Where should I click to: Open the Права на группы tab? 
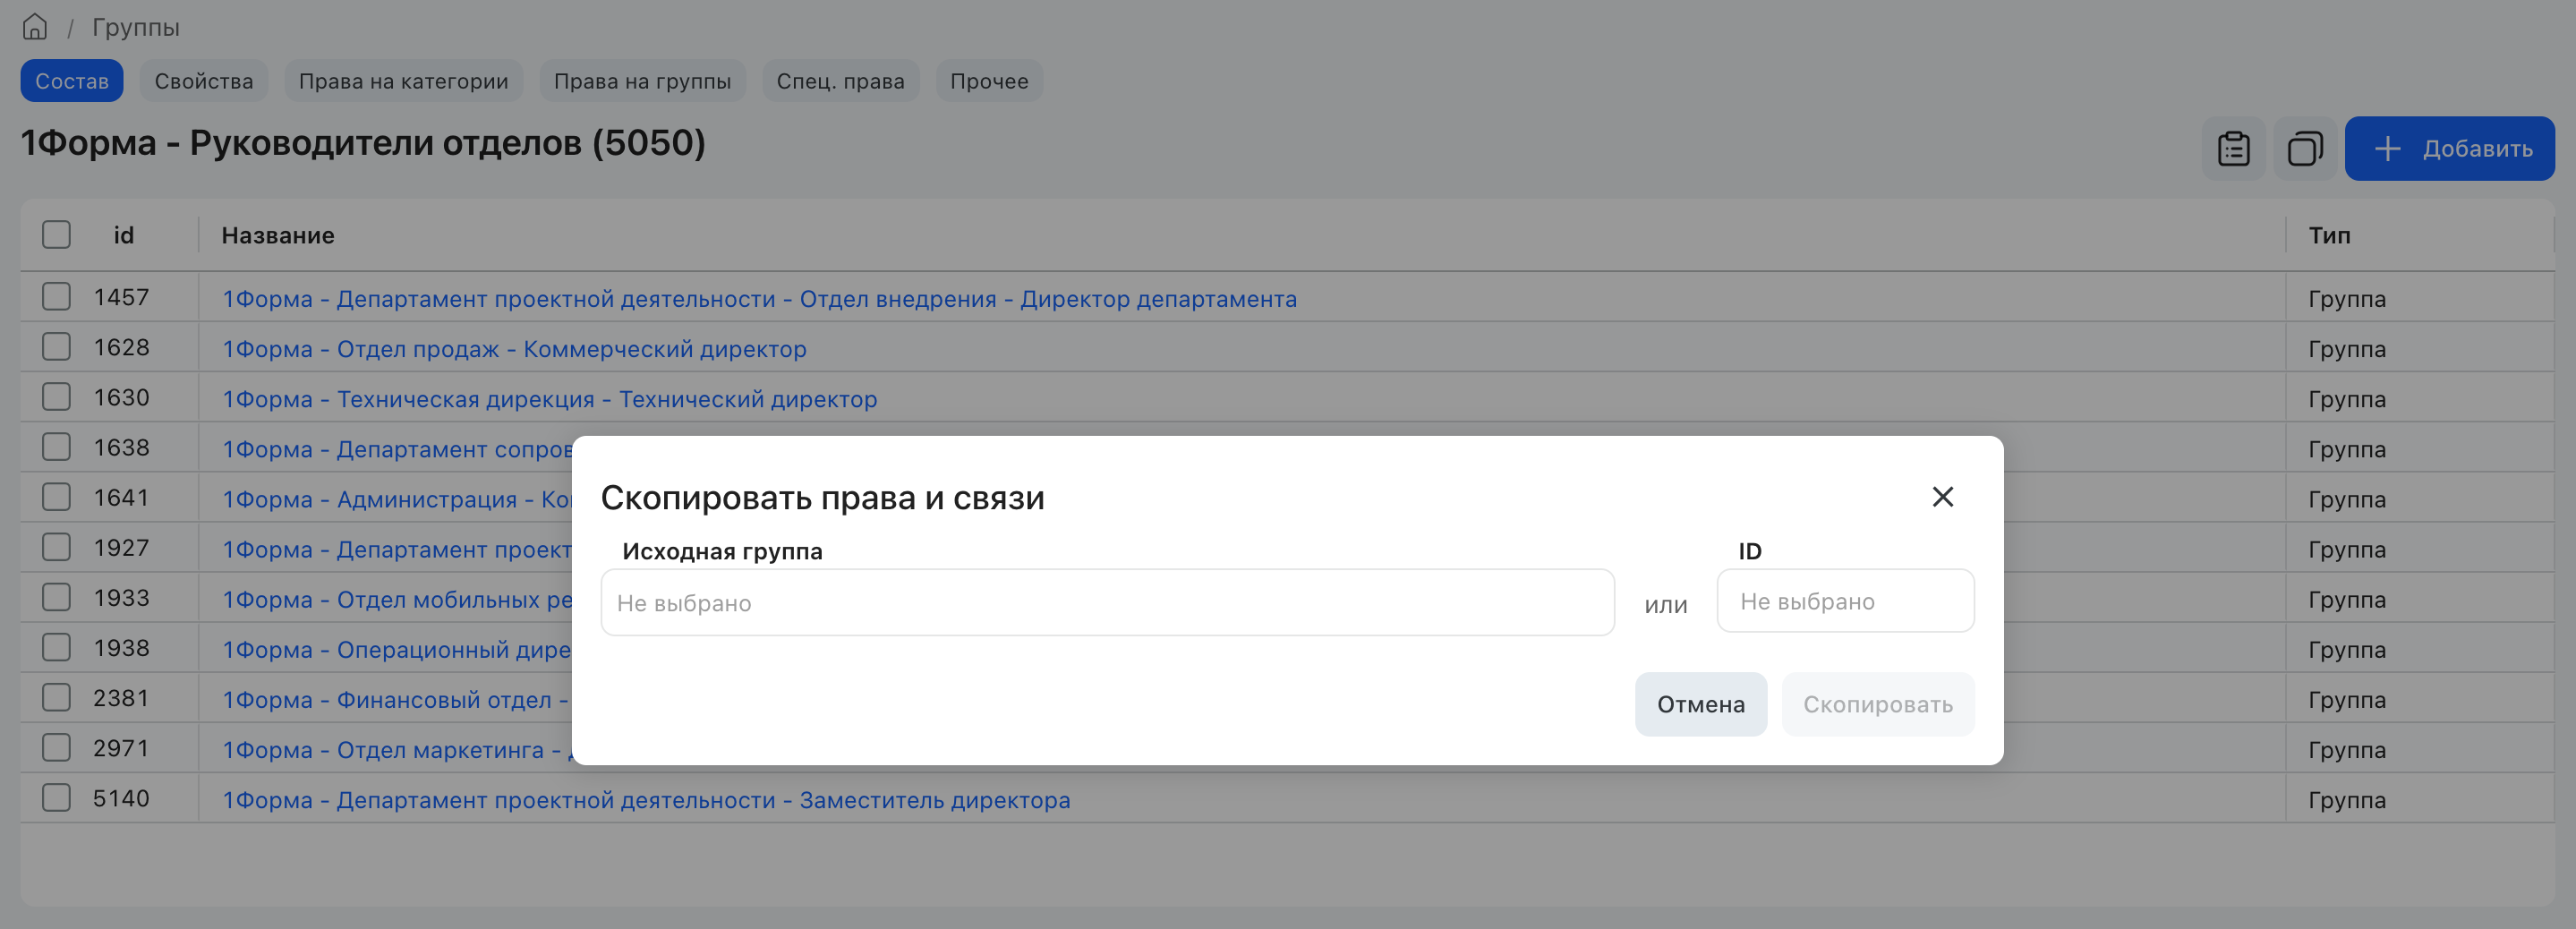pos(643,81)
